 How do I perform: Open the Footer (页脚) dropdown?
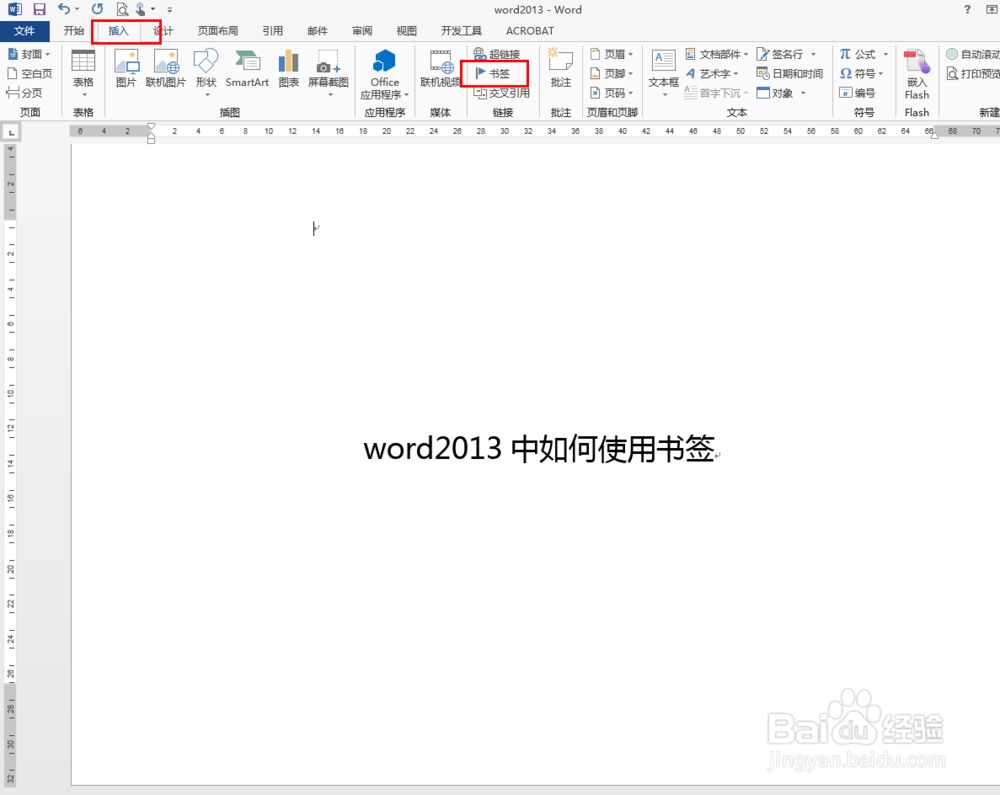click(x=611, y=73)
